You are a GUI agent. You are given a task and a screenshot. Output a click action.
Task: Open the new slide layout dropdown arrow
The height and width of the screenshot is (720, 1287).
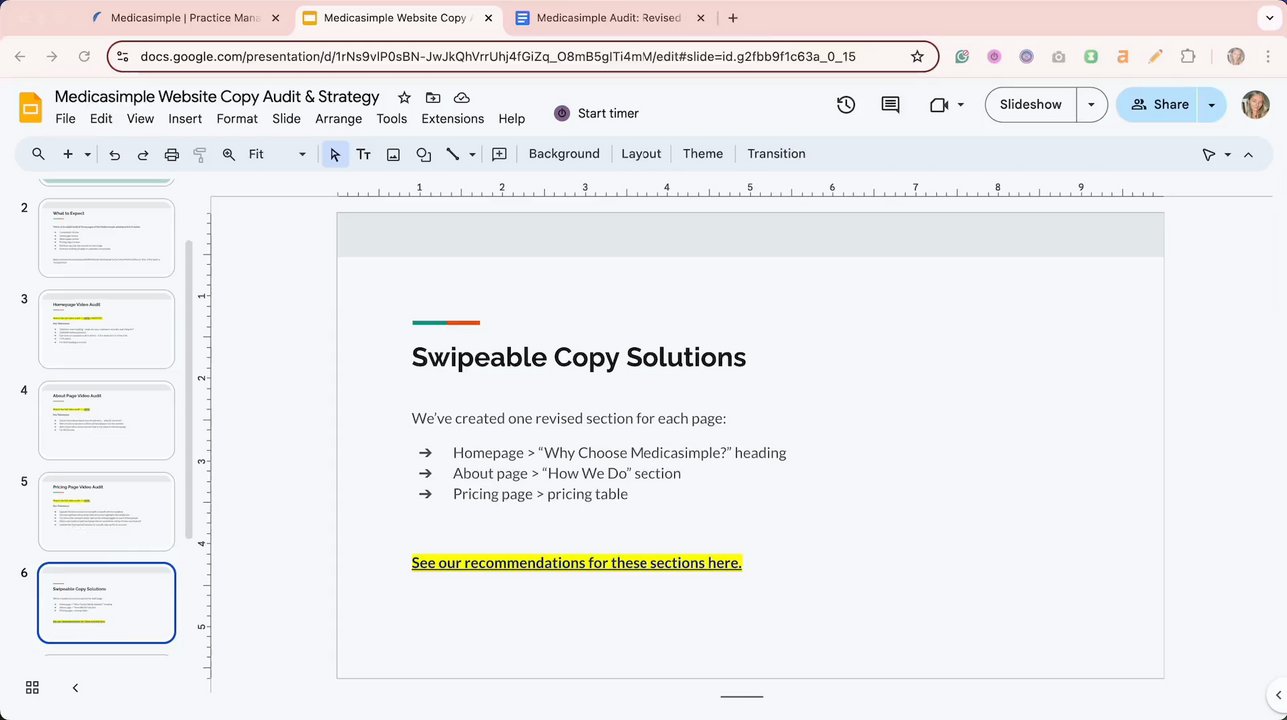point(87,155)
